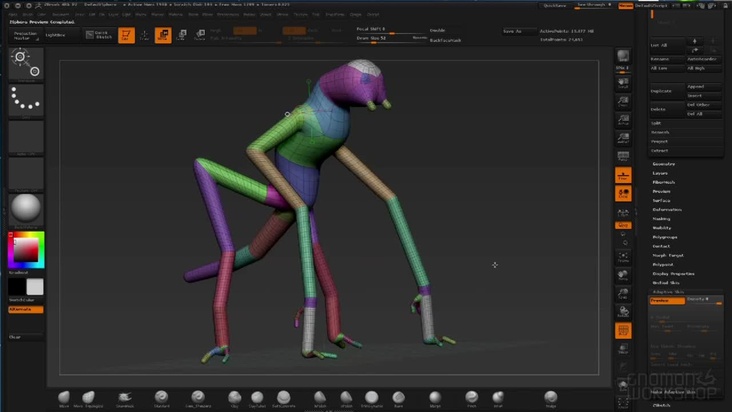Expand the Deformation subpalette

pyautogui.click(x=667, y=209)
